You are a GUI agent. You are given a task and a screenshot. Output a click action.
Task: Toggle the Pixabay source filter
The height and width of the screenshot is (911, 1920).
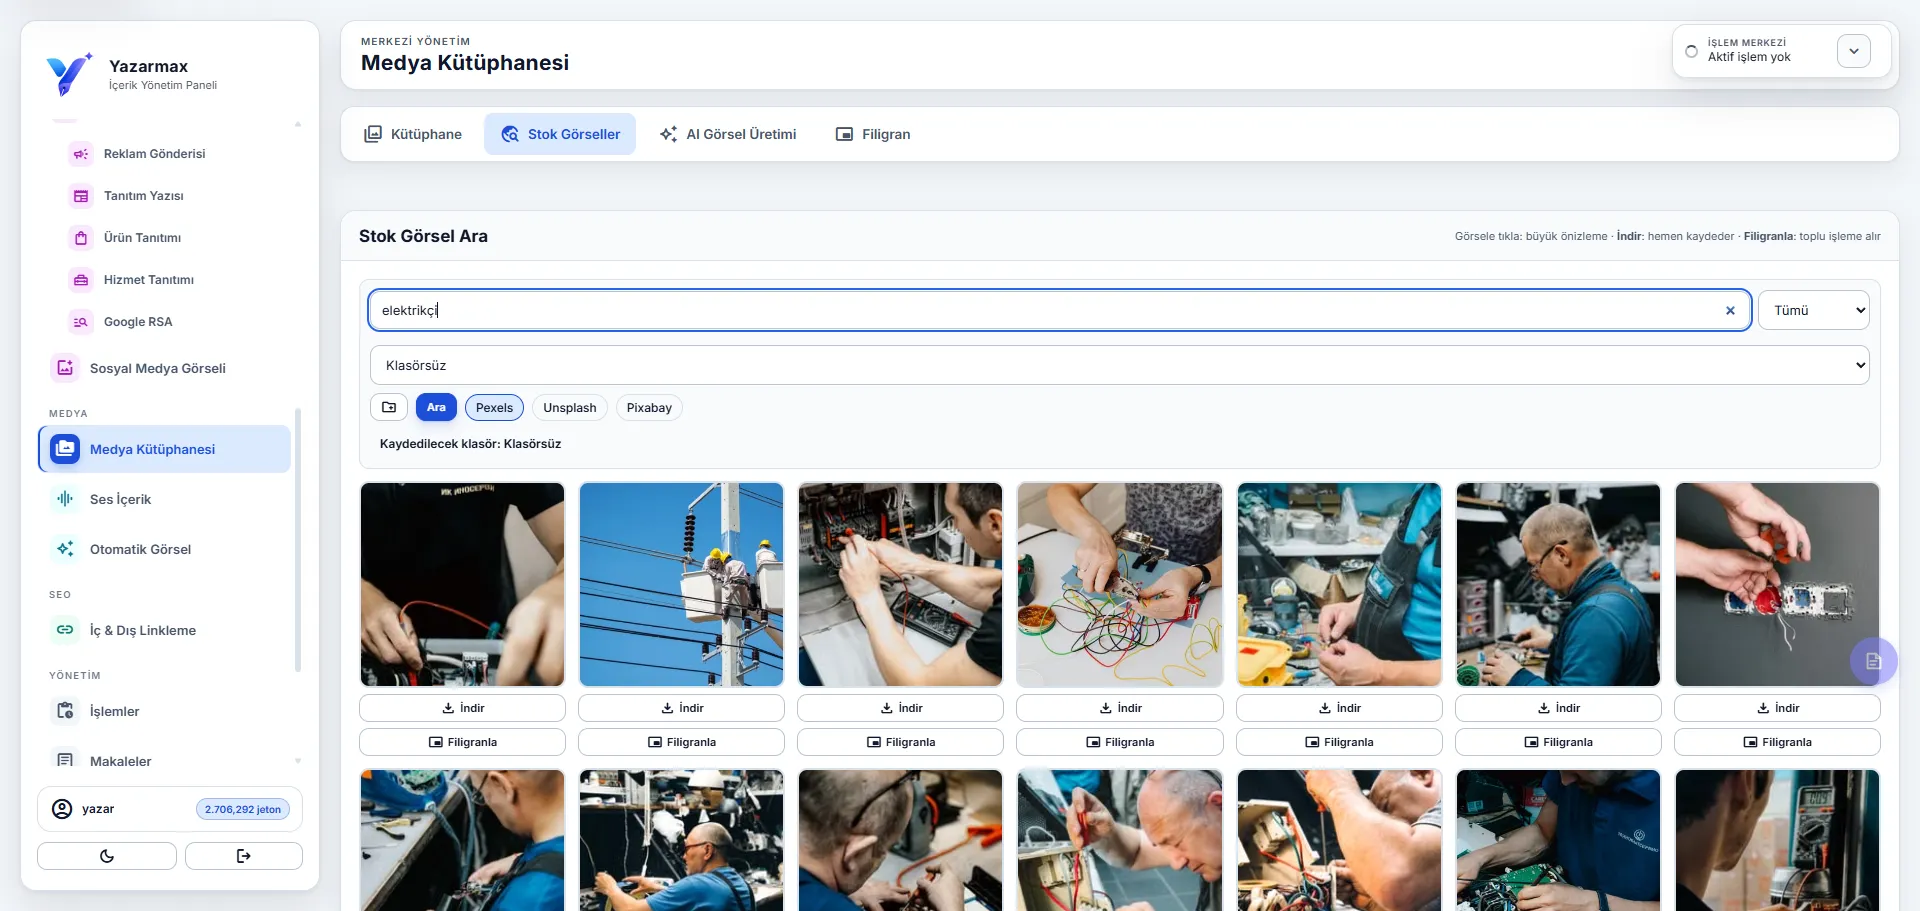pos(649,408)
